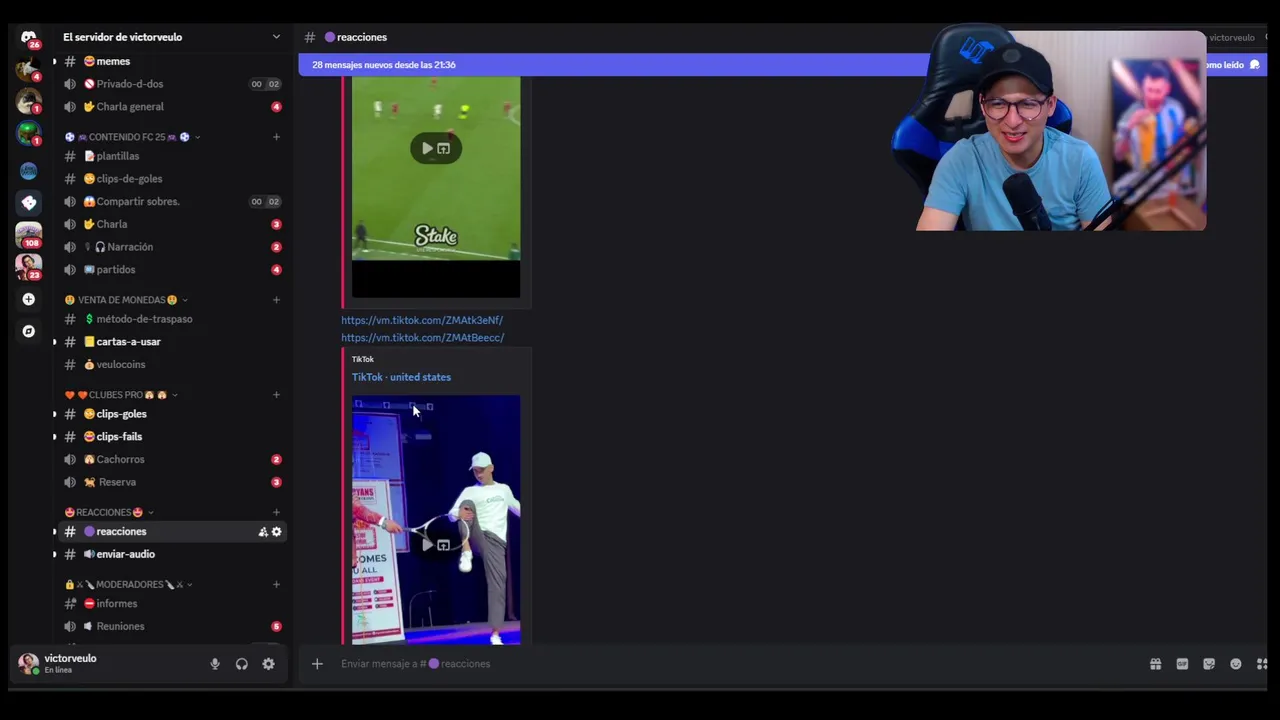The image size is (1280, 720).
Task: Collapse the CONTENIDO FC 25 category
Action: click(130, 137)
